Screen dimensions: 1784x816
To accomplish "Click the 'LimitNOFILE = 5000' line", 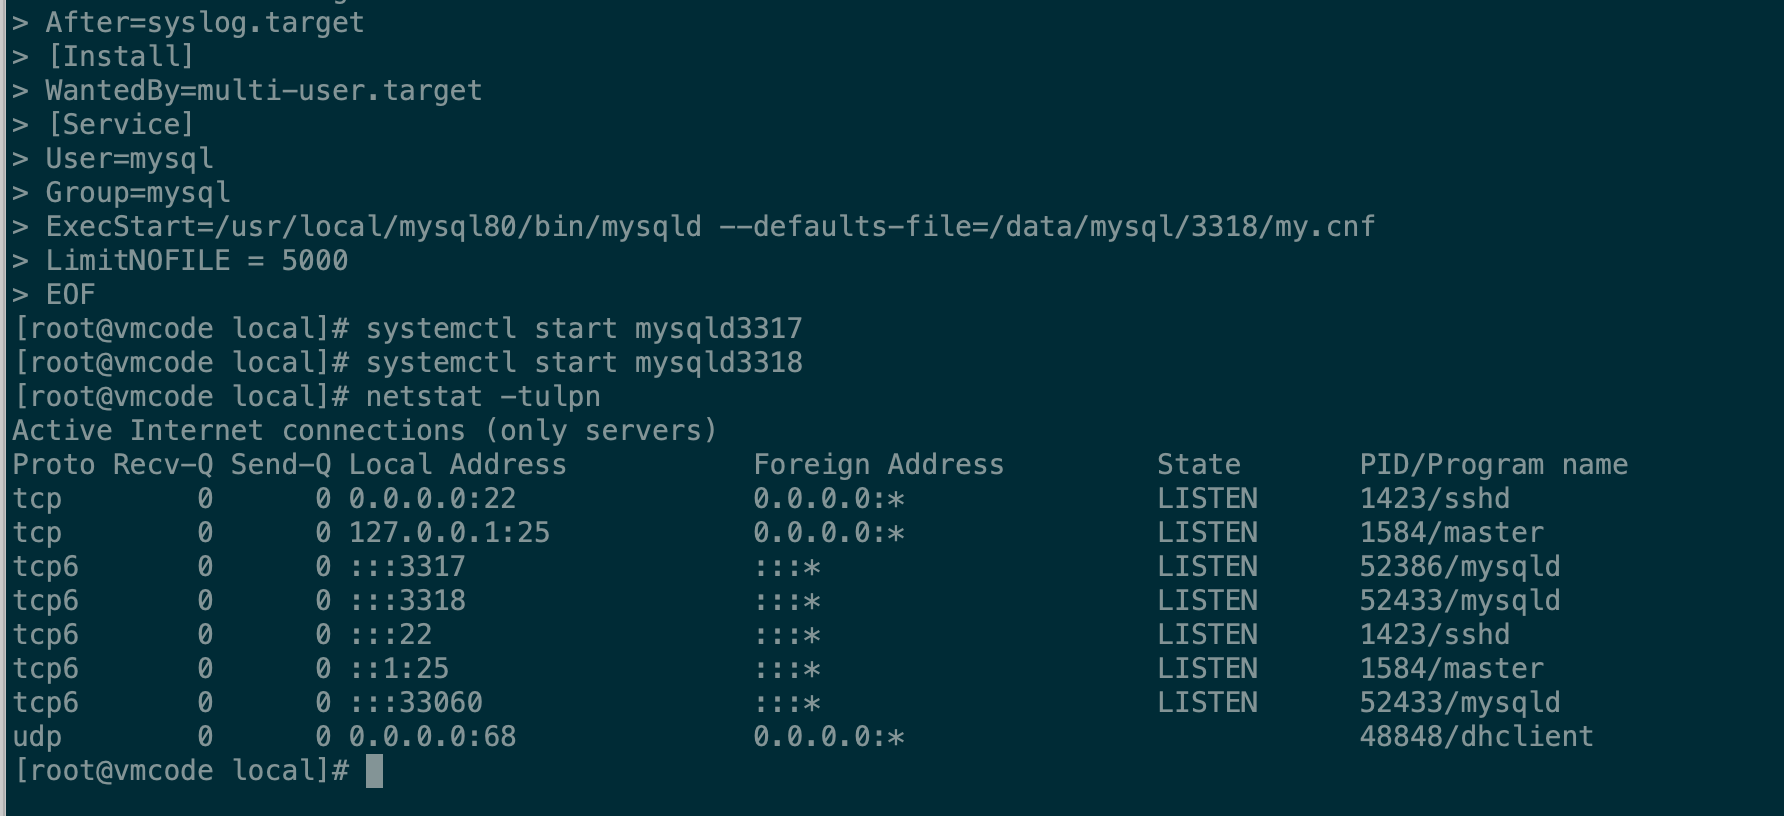I will pos(196,261).
